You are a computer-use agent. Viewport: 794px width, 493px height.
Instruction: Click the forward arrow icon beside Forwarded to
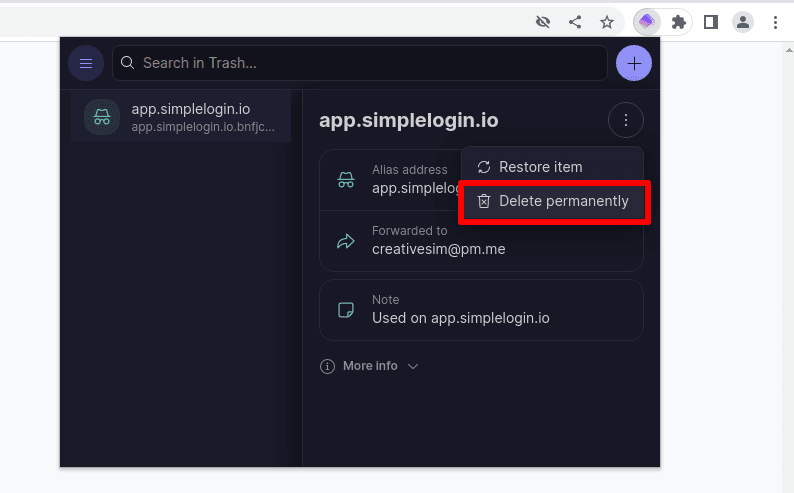(x=346, y=241)
